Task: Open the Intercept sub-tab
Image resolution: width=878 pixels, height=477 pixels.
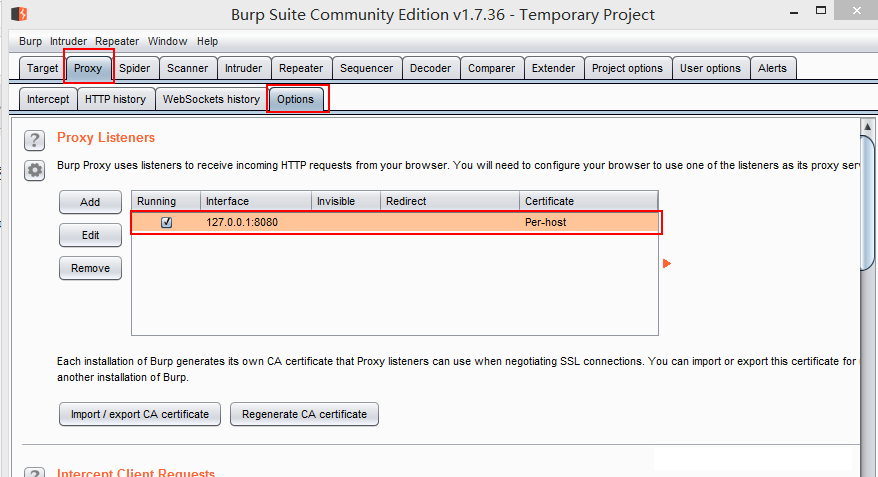Action: (48, 99)
